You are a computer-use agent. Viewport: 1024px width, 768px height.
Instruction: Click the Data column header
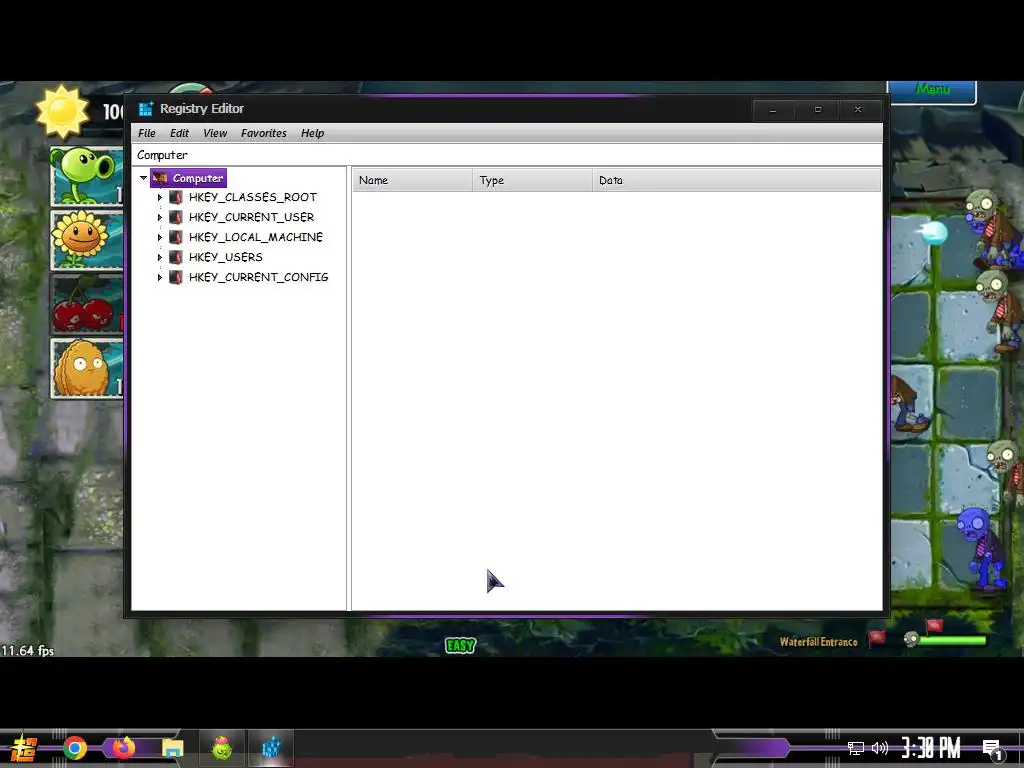tap(737, 180)
